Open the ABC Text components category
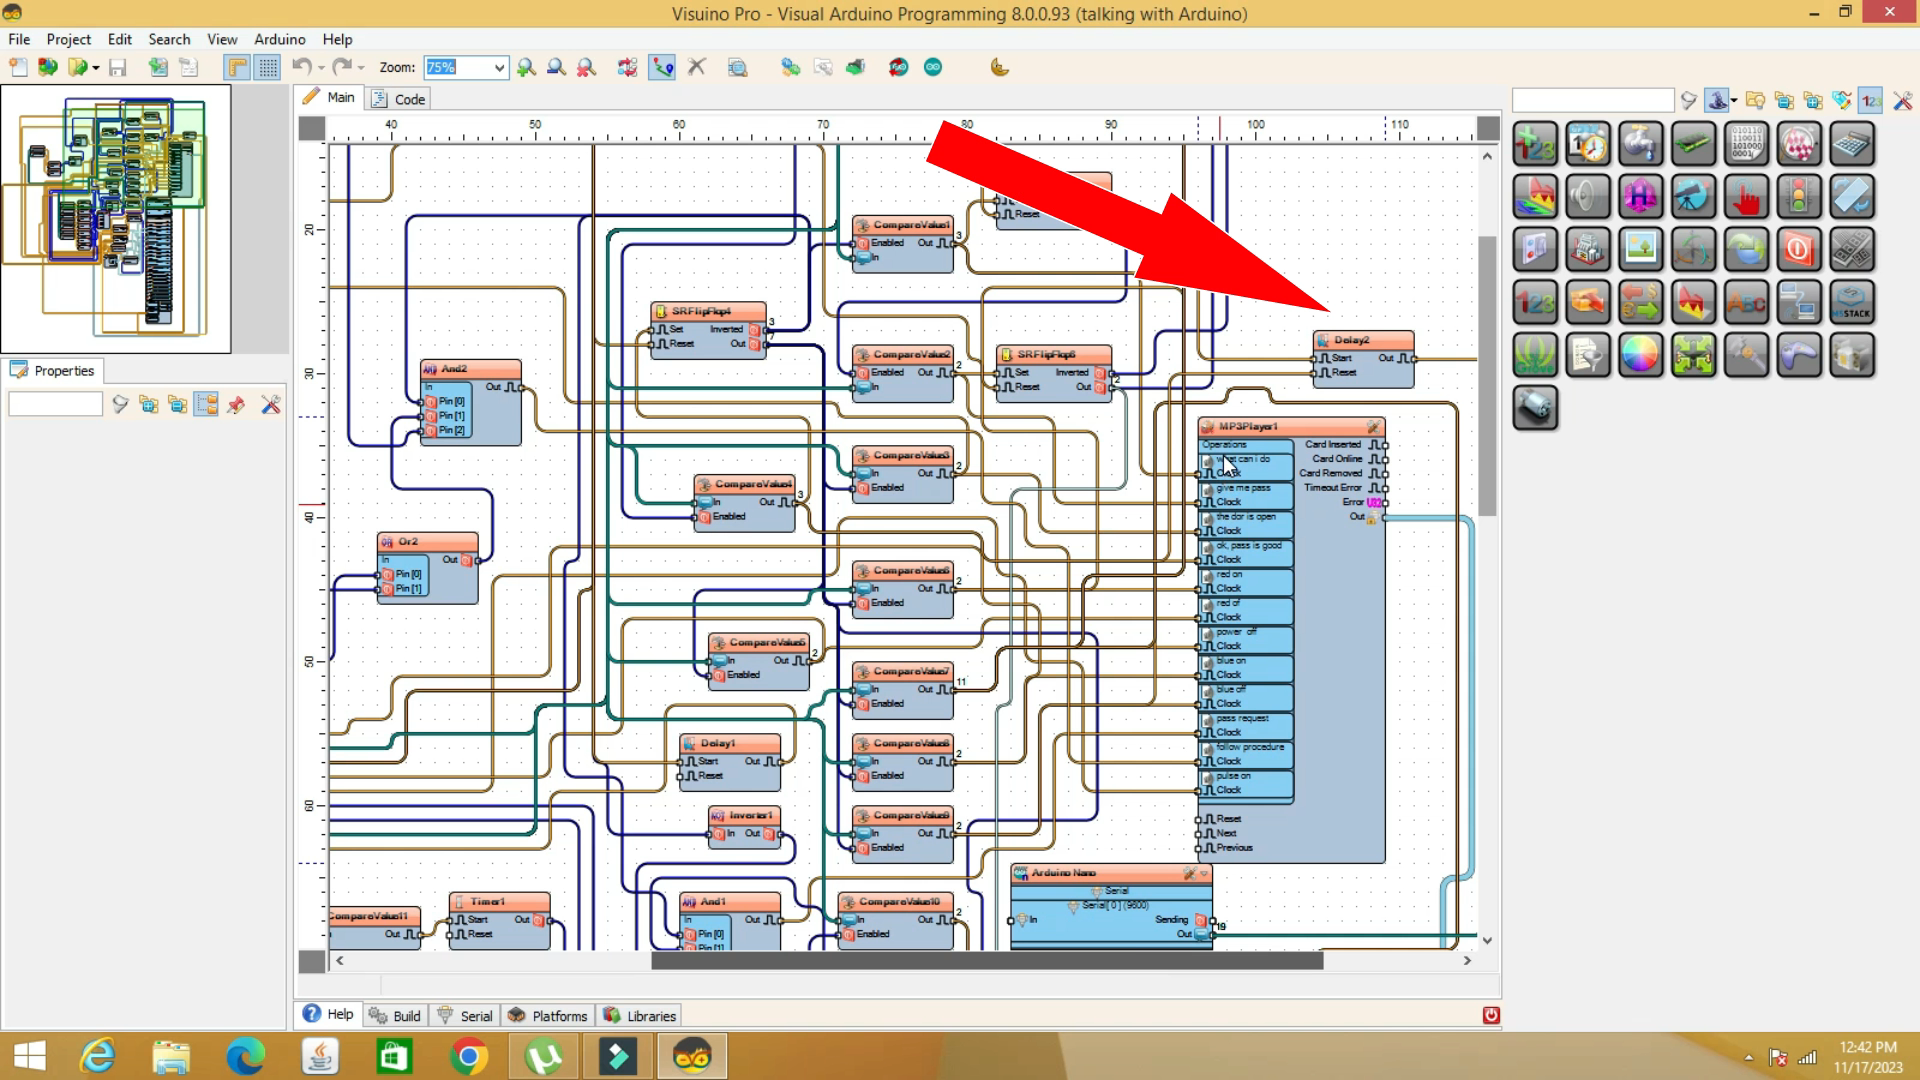Screen dimensions: 1920x1080 coord(1746,302)
